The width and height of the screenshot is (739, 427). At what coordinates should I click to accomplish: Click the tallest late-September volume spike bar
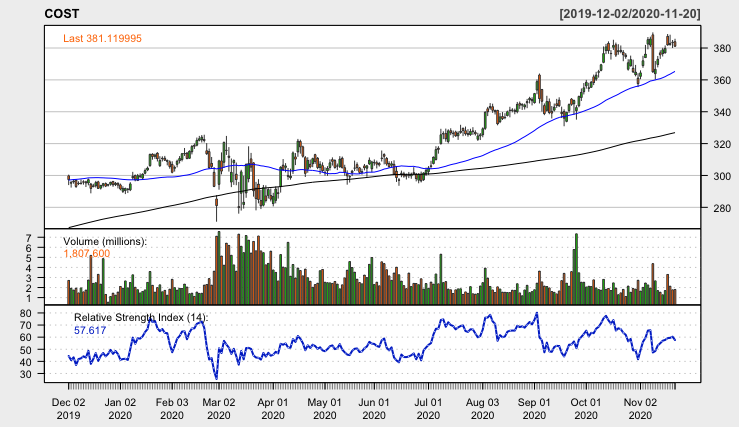[x=576, y=269]
